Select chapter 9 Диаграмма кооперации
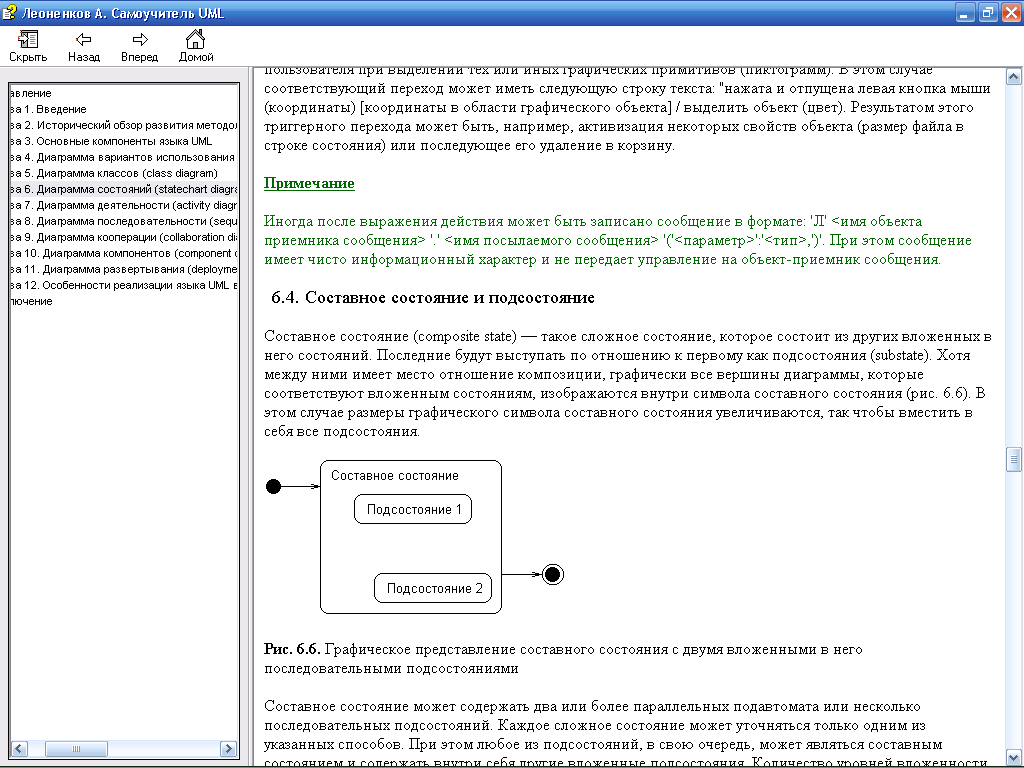 coord(124,237)
